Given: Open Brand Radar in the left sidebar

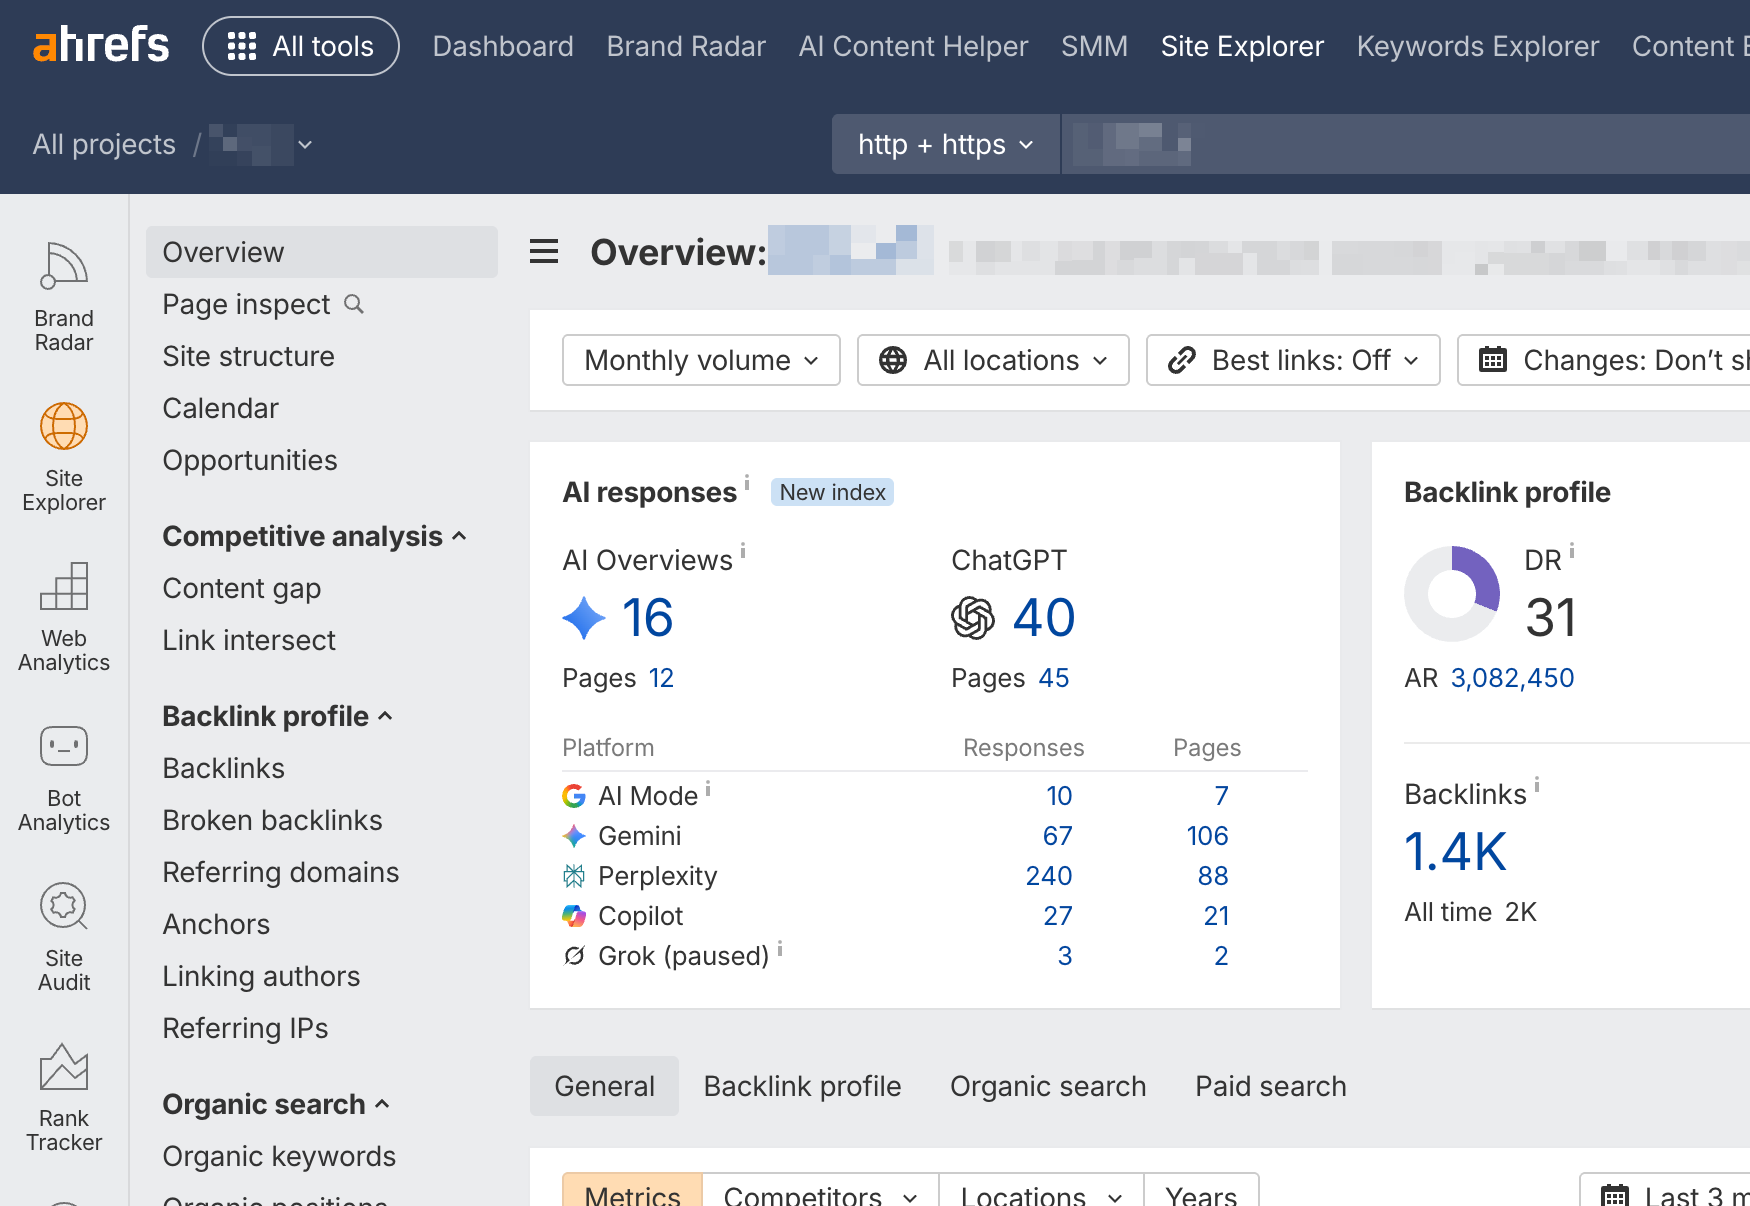Looking at the screenshot, I should (64, 297).
